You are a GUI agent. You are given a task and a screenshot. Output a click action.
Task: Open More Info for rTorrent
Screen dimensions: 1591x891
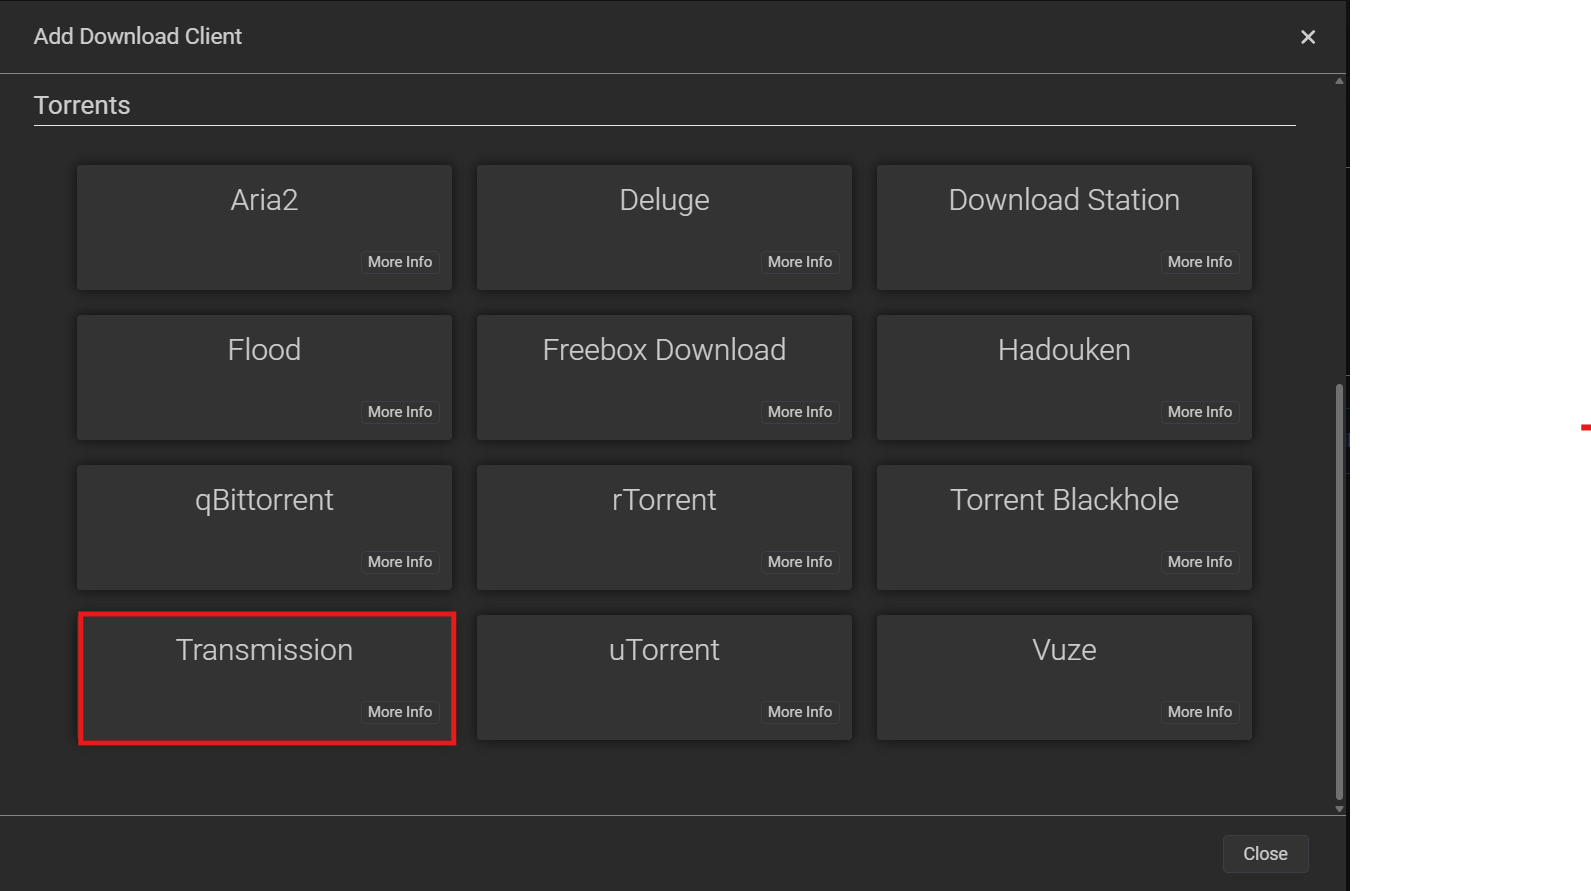[800, 562]
